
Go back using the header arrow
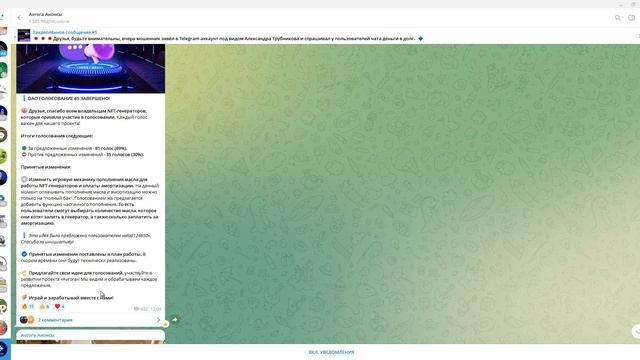pos(20,18)
